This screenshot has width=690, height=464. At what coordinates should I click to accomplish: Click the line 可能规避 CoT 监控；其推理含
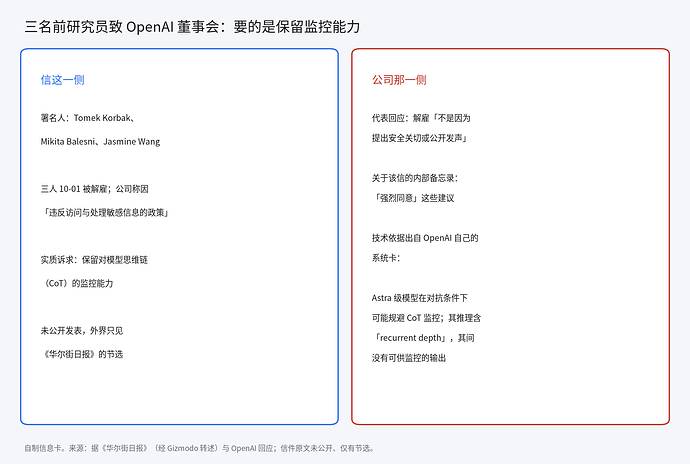pos(426,318)
